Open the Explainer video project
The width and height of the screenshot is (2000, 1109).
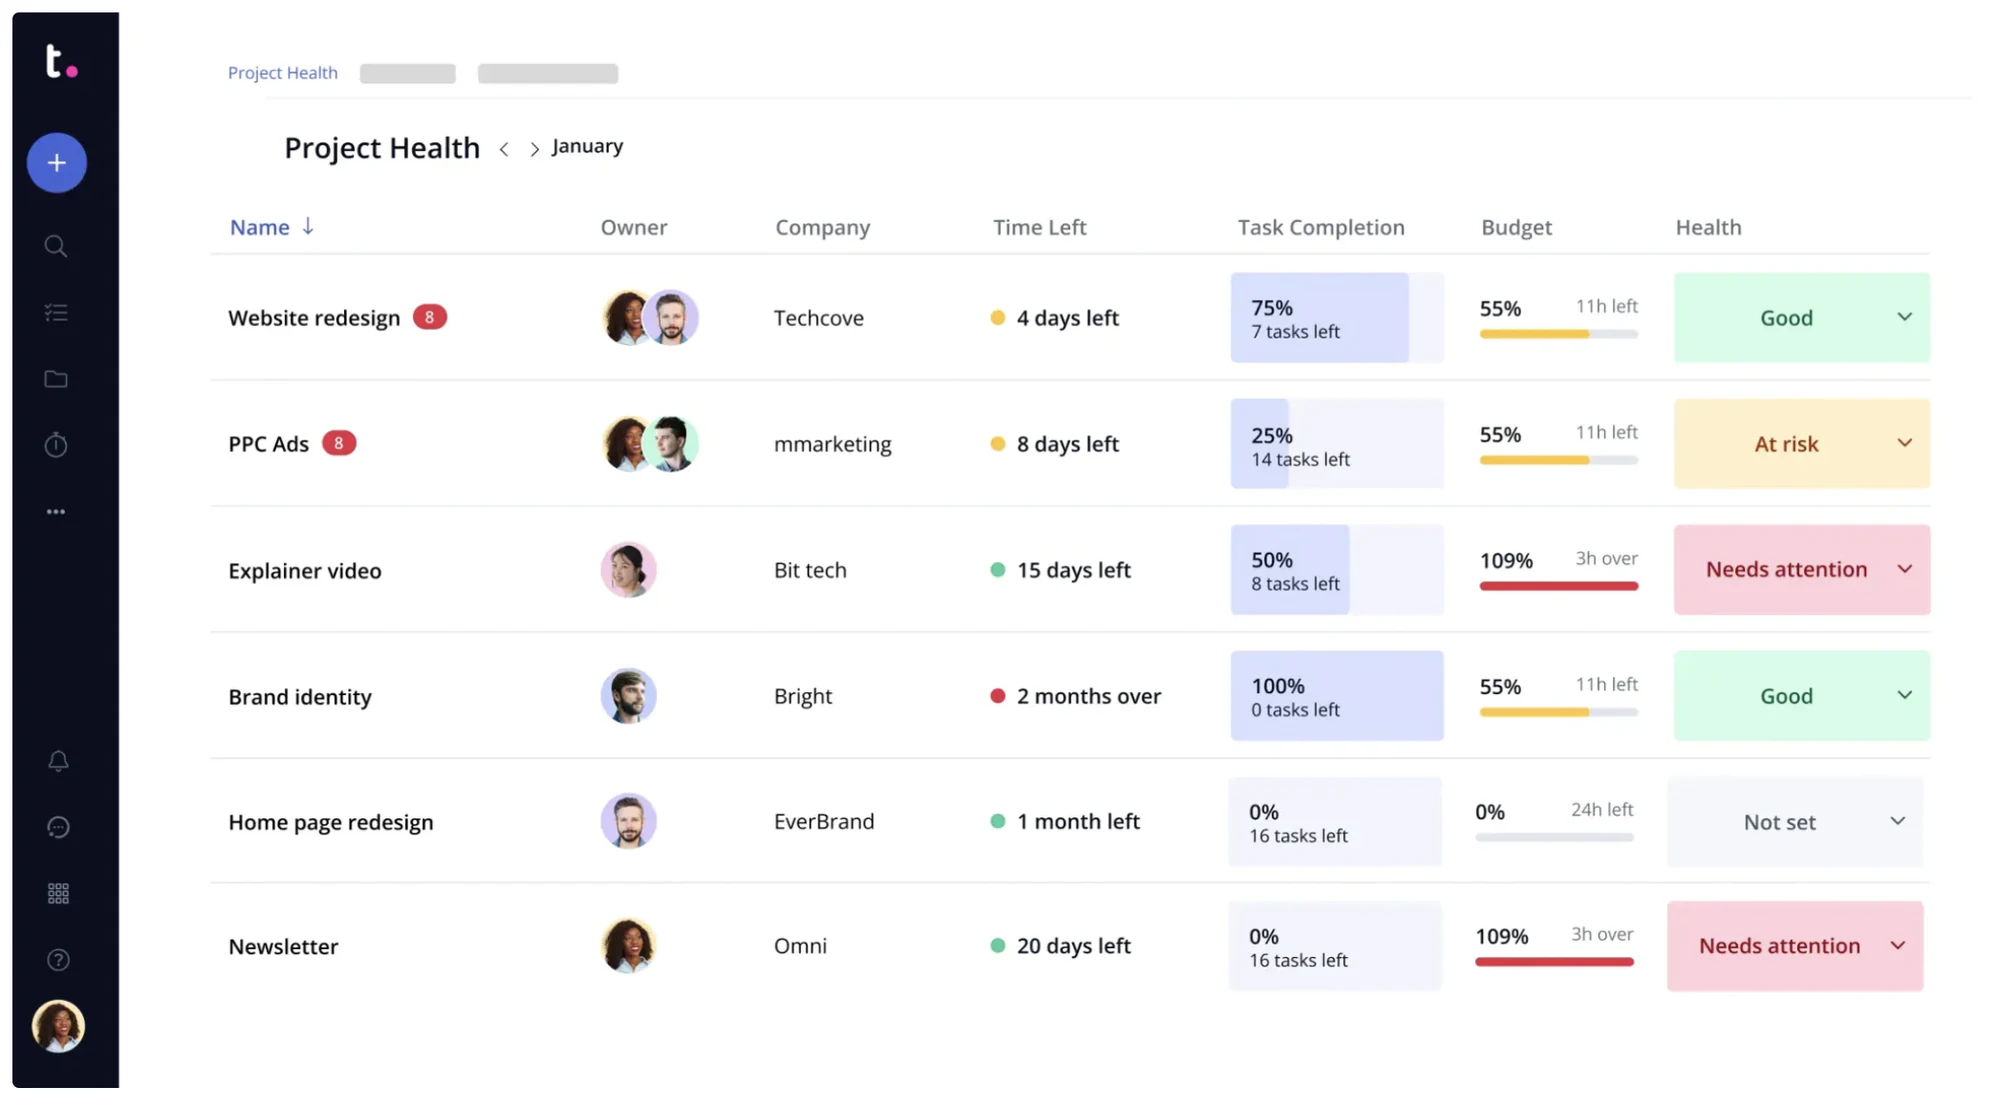305,571
